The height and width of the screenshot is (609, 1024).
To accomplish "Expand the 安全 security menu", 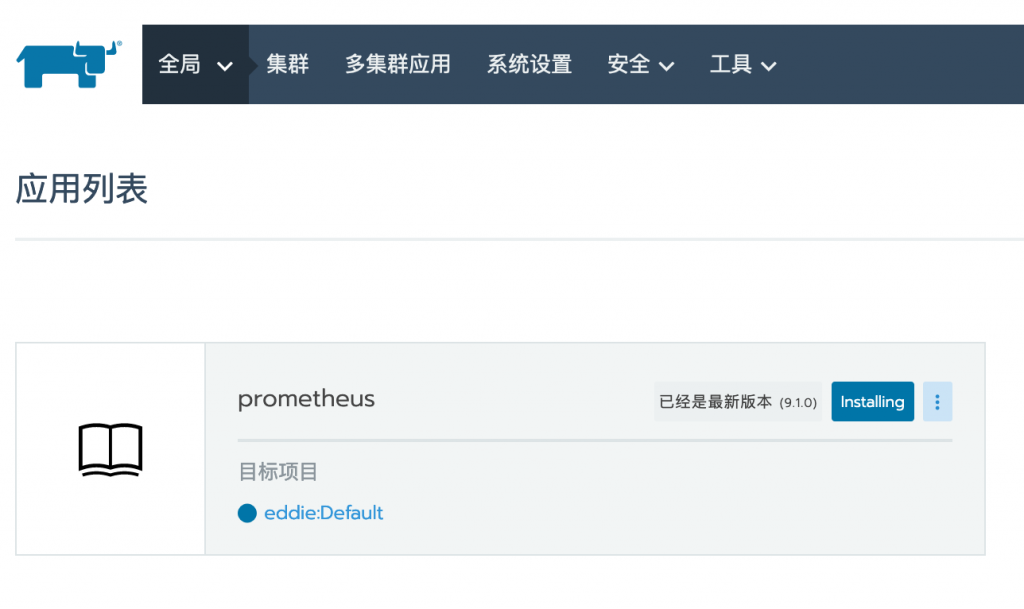I will click(641, 64).
